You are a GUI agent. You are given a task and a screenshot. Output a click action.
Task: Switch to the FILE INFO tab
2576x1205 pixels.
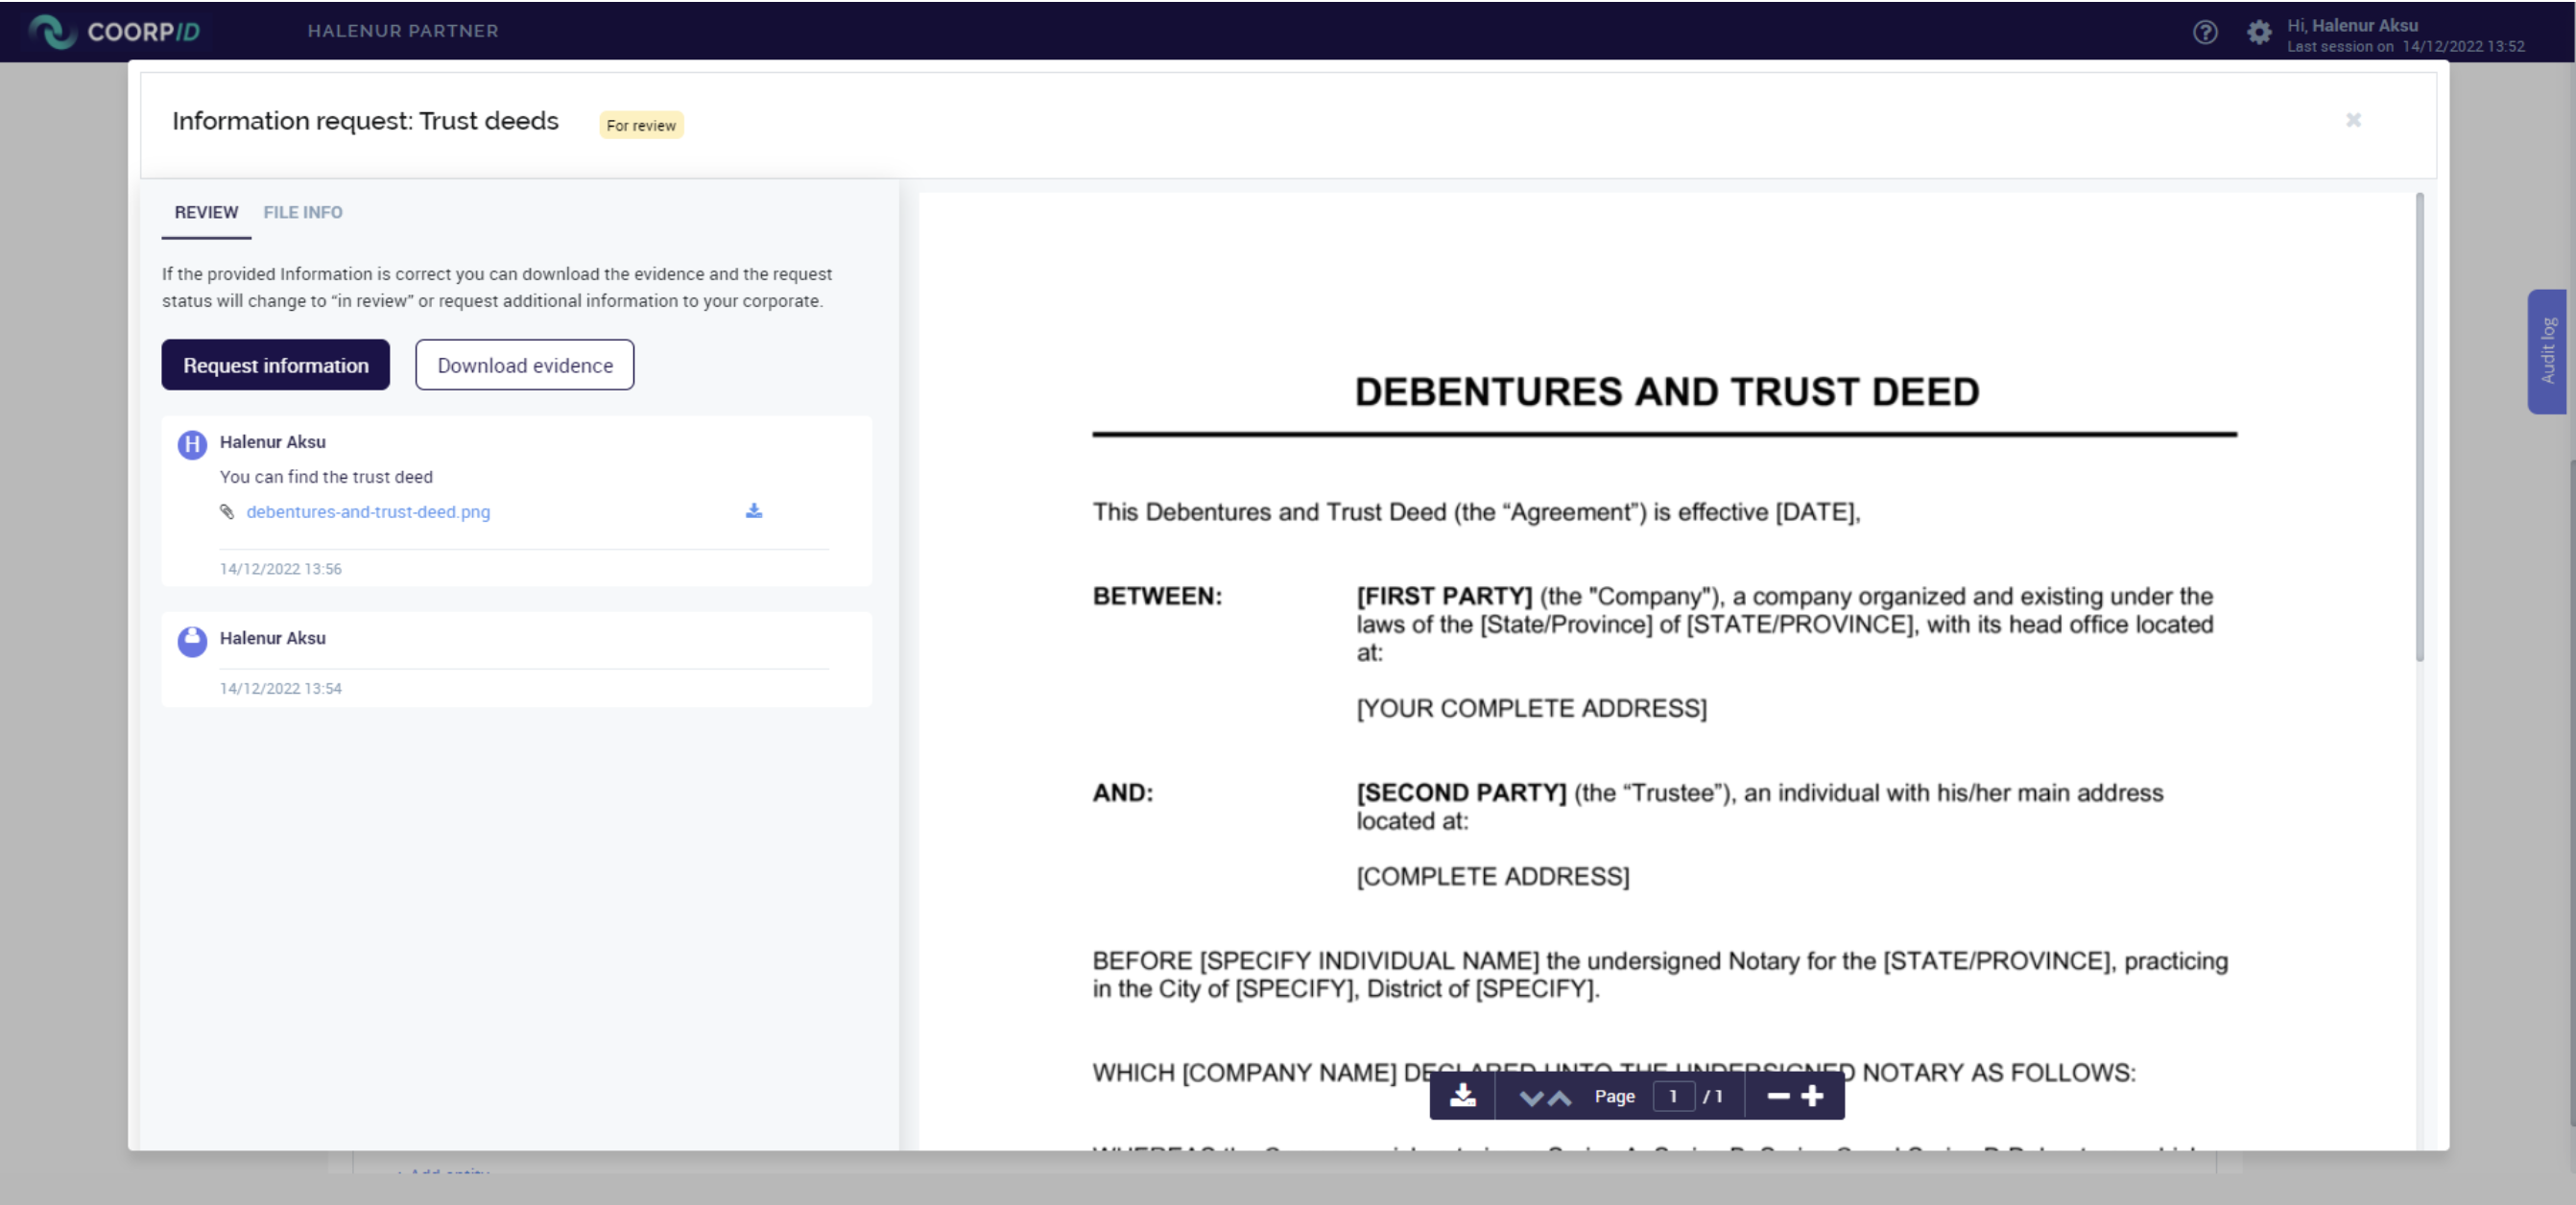tap(303, 212)
